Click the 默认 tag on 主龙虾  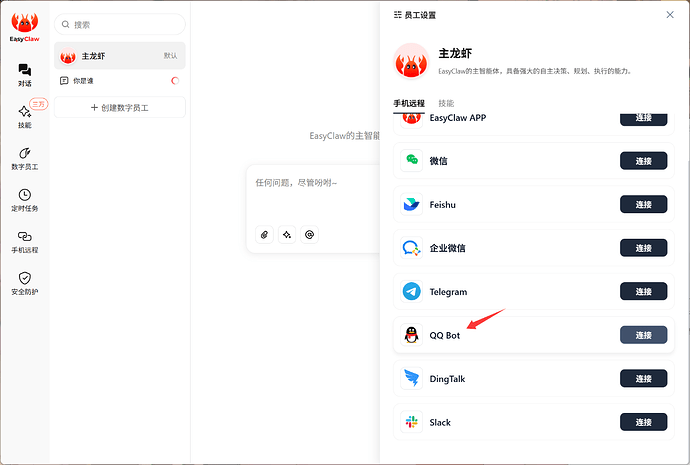[x=170, y=55]
